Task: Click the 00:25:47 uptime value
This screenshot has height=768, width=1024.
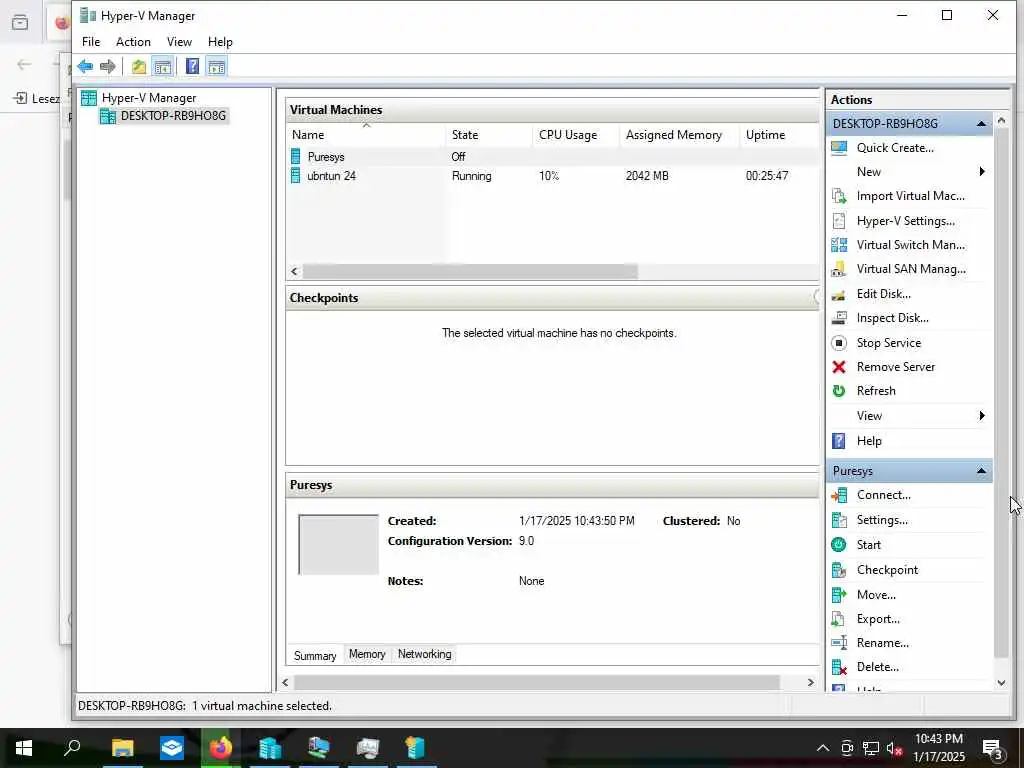Action: (x=767, y=176)
